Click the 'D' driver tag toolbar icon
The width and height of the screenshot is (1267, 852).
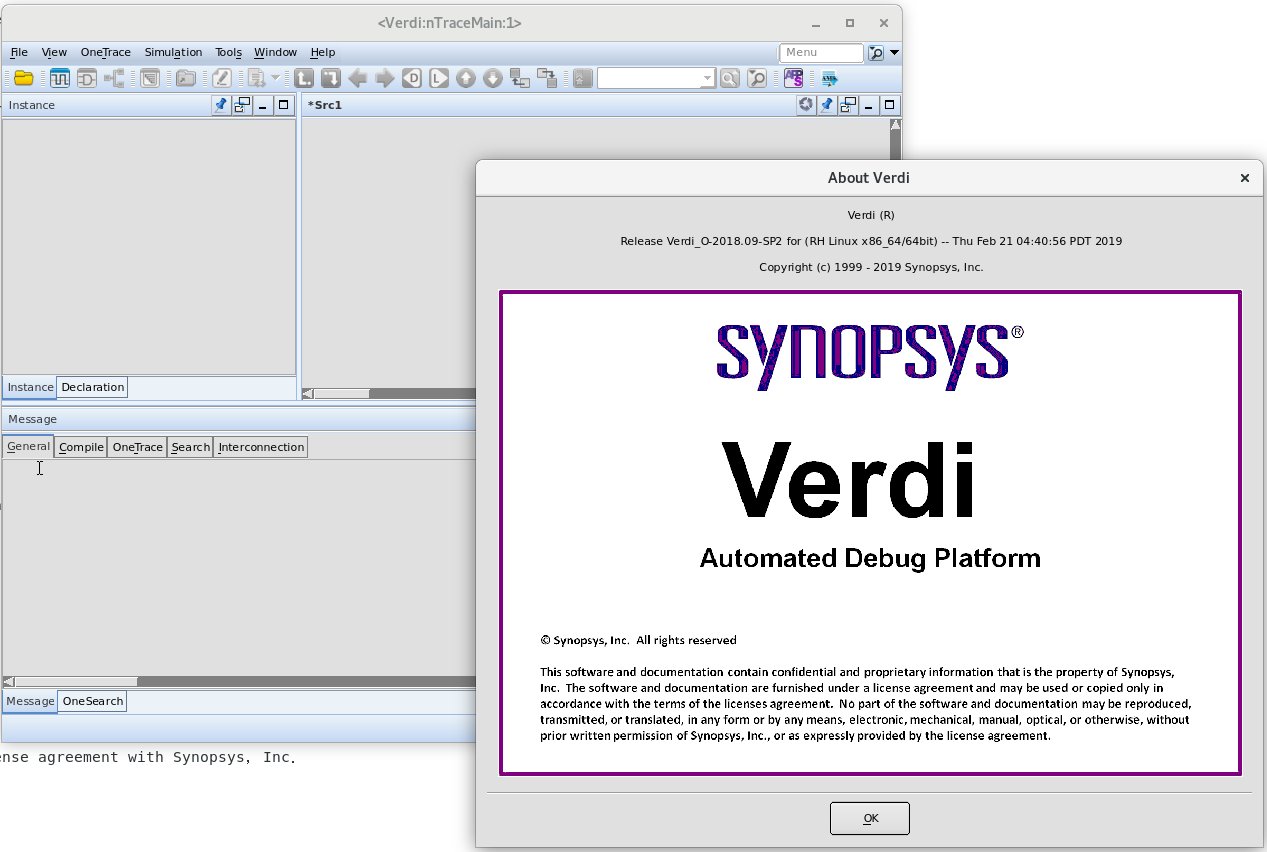click(412, 78)
